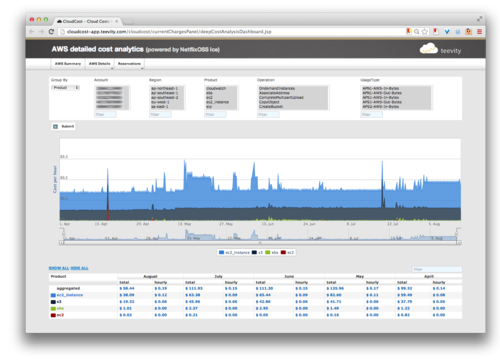Viewport: 500px width, 360px height.
Task: Toggle ec2 series in chart legend
Action: coord(287,252)
